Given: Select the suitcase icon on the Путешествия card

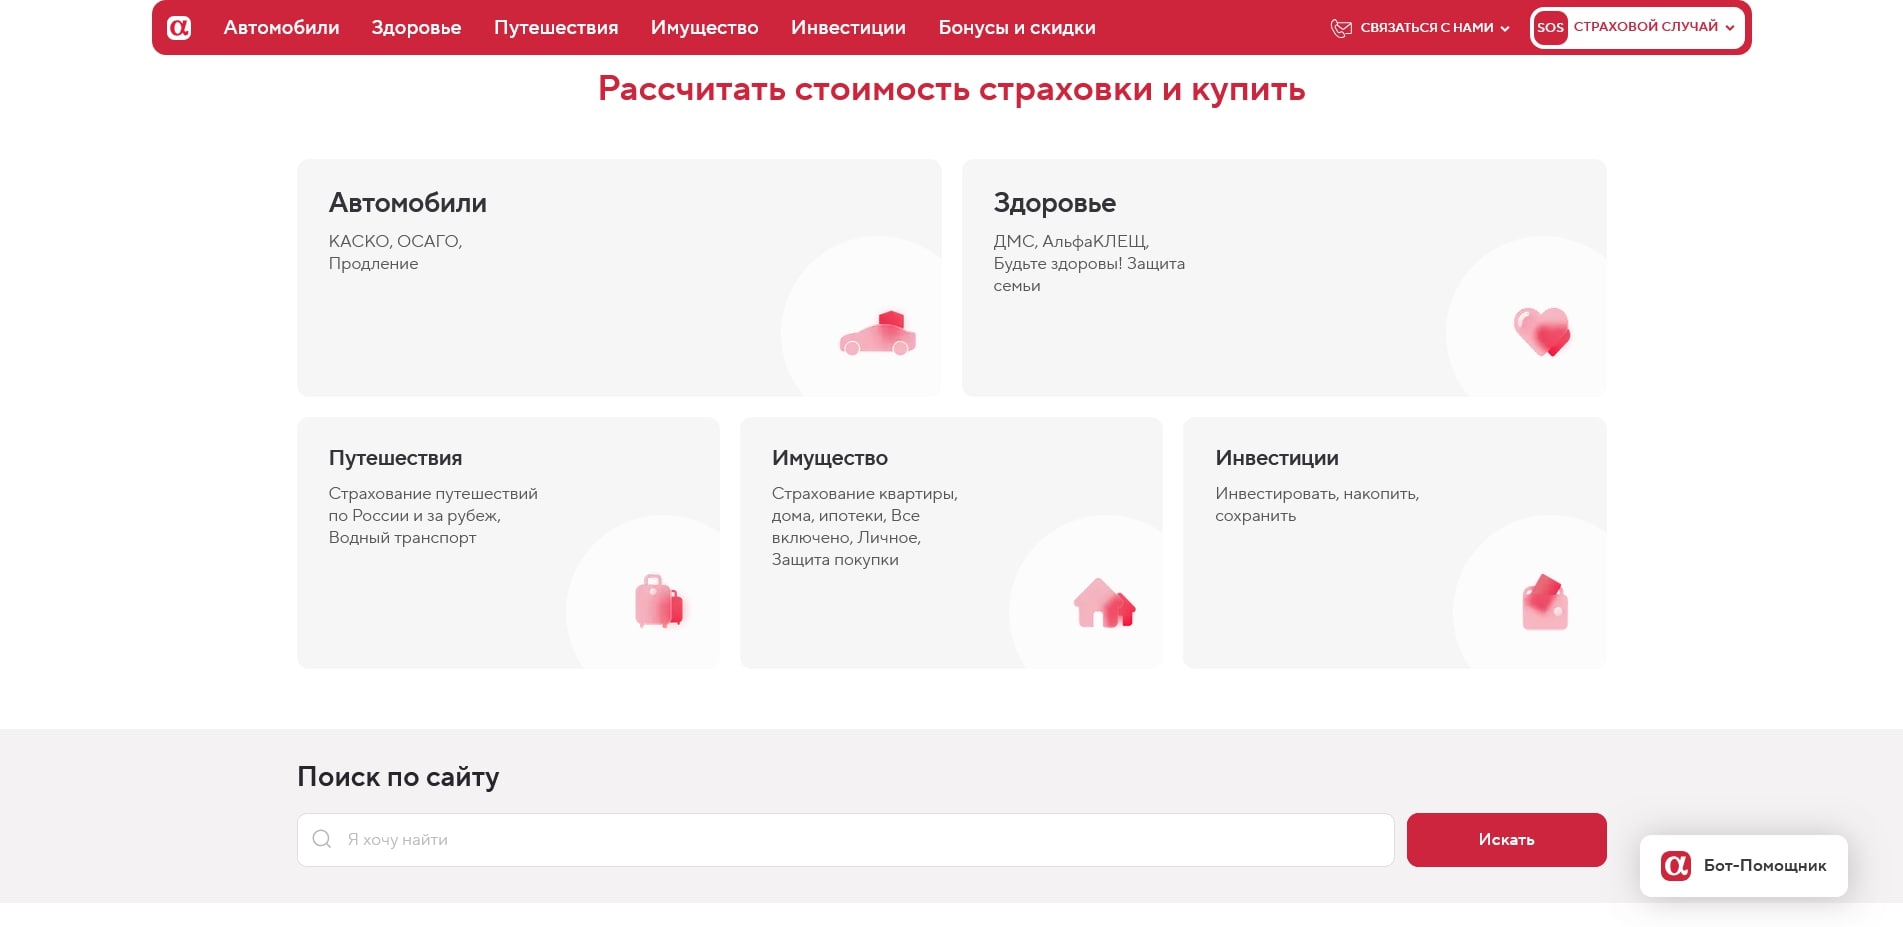Looking at the screenshot, I should click(x=657, y=602).
